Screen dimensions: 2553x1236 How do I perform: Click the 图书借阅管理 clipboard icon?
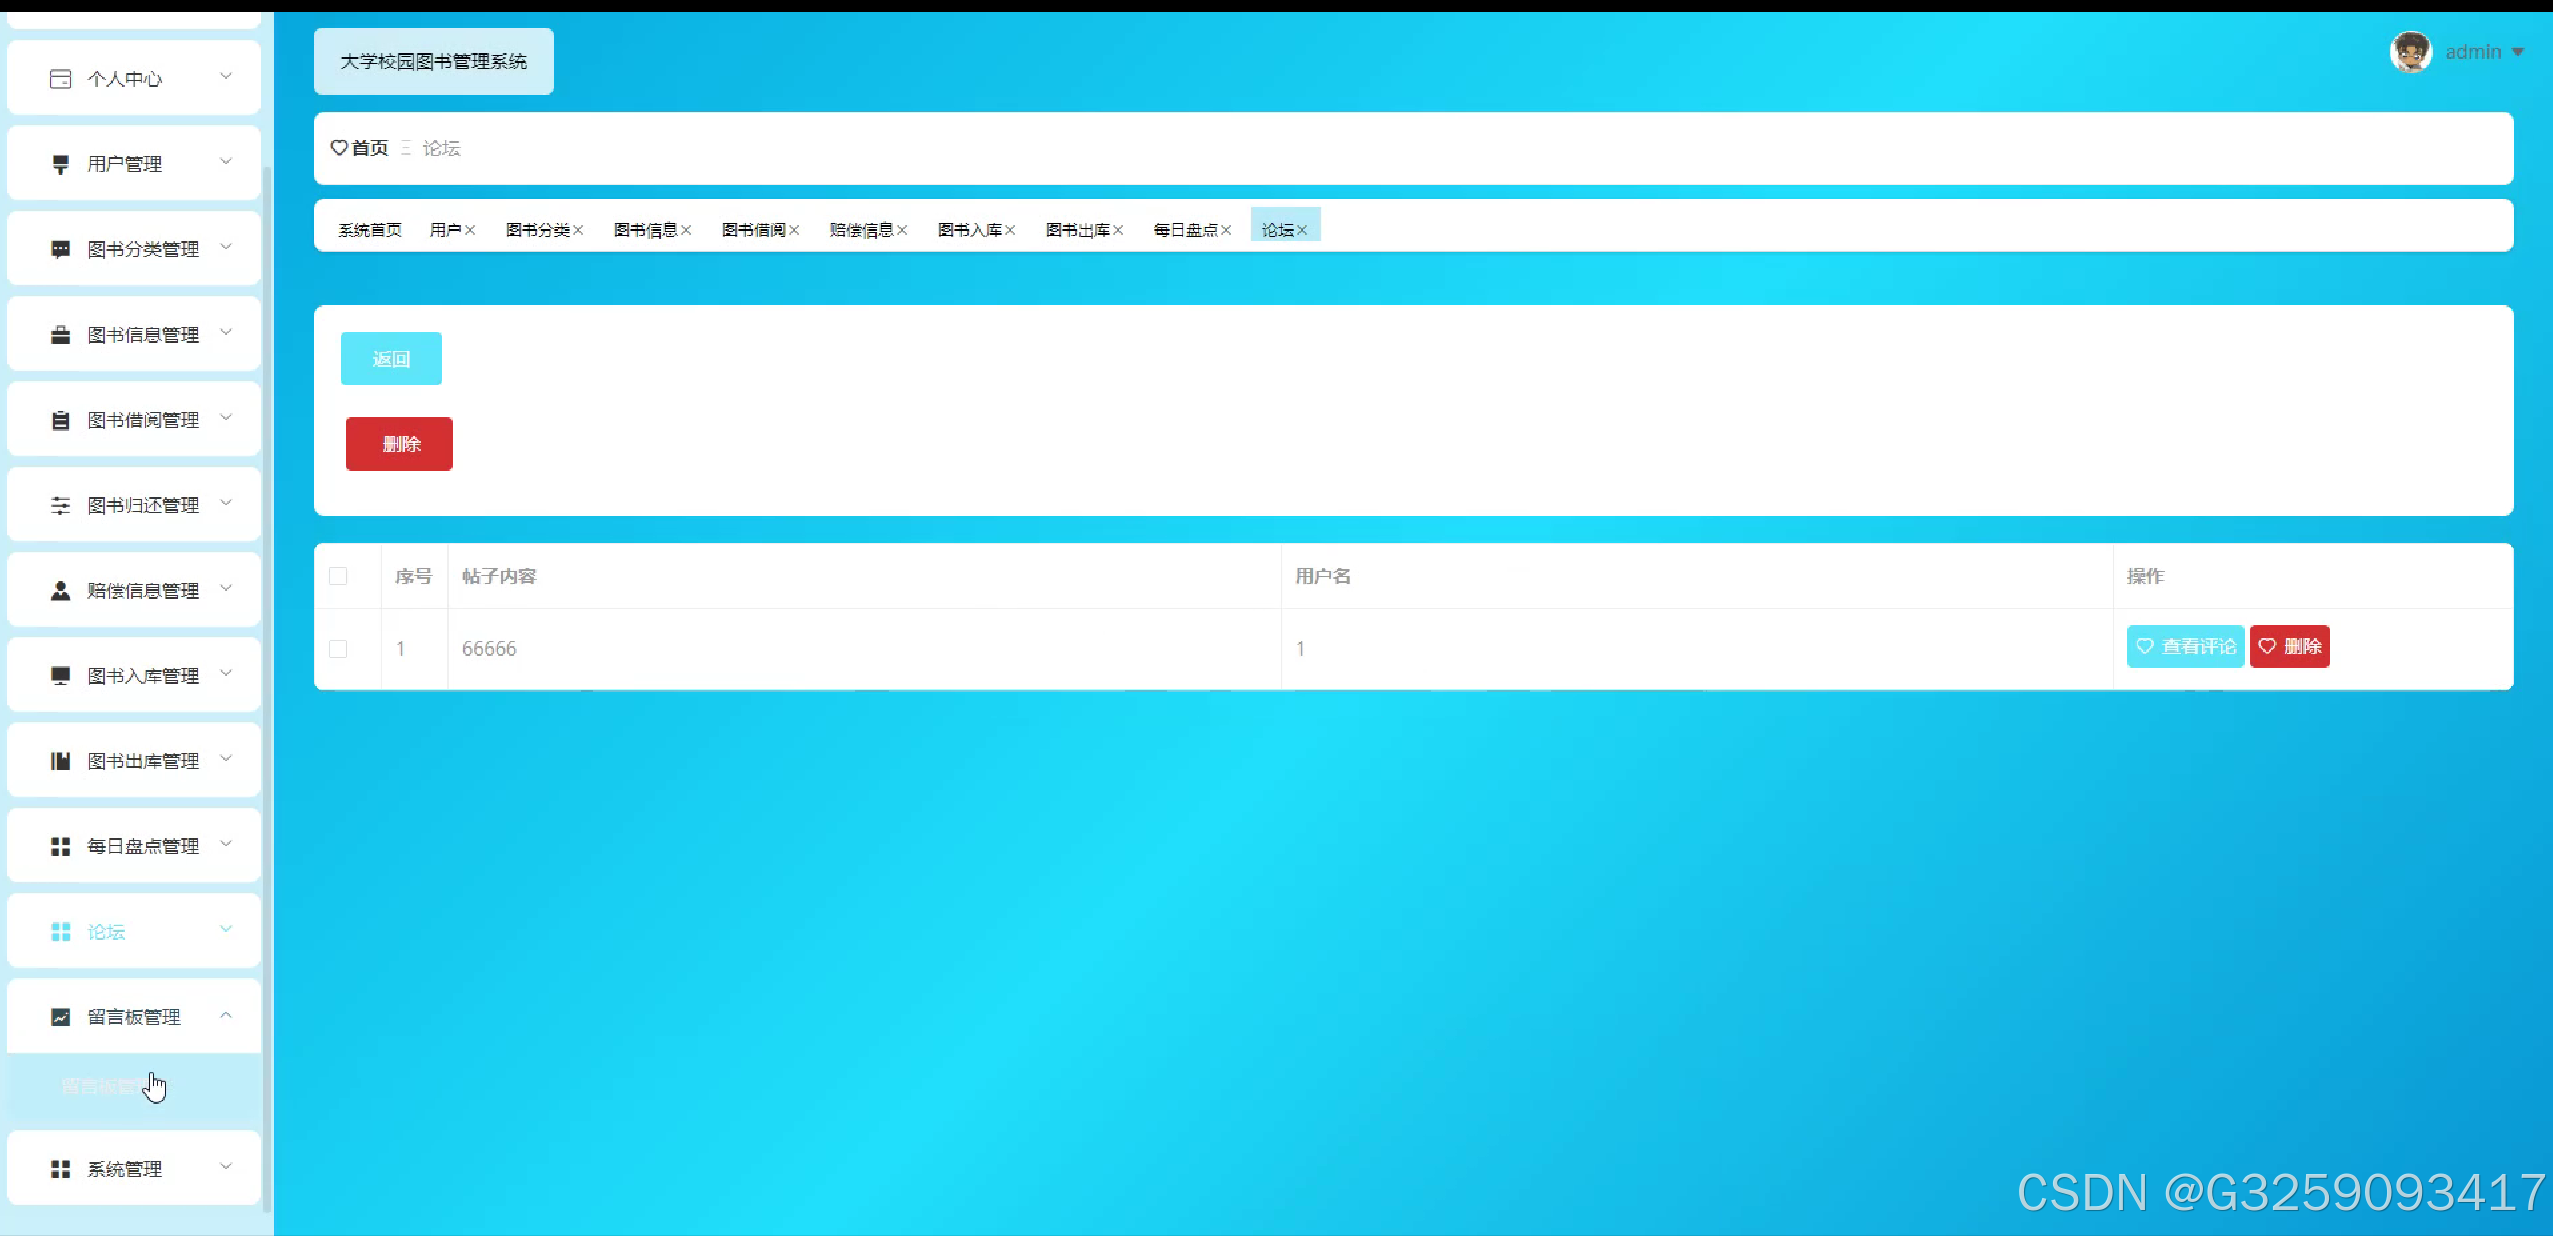tap(60, 420)
